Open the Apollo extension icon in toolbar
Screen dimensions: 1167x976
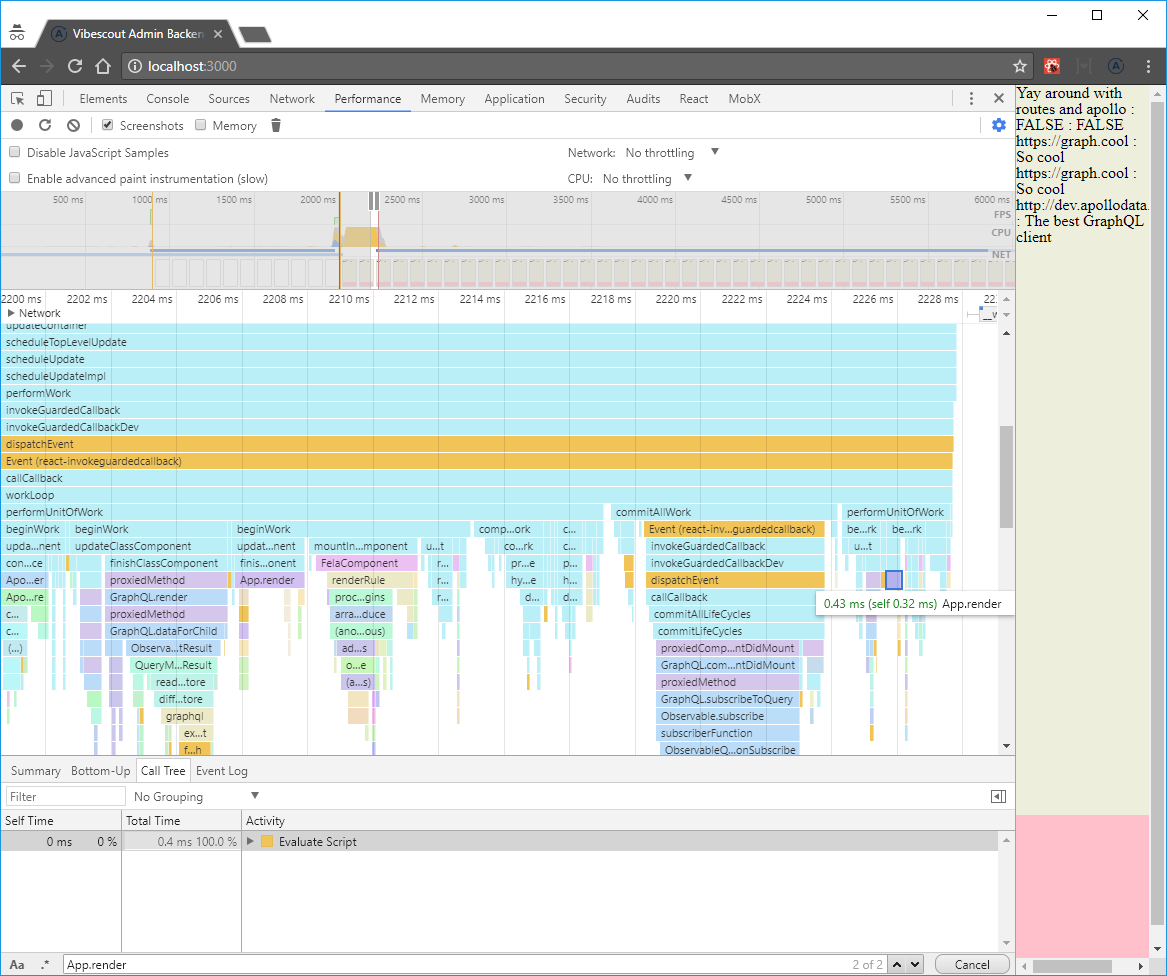tap(1116, 66)
